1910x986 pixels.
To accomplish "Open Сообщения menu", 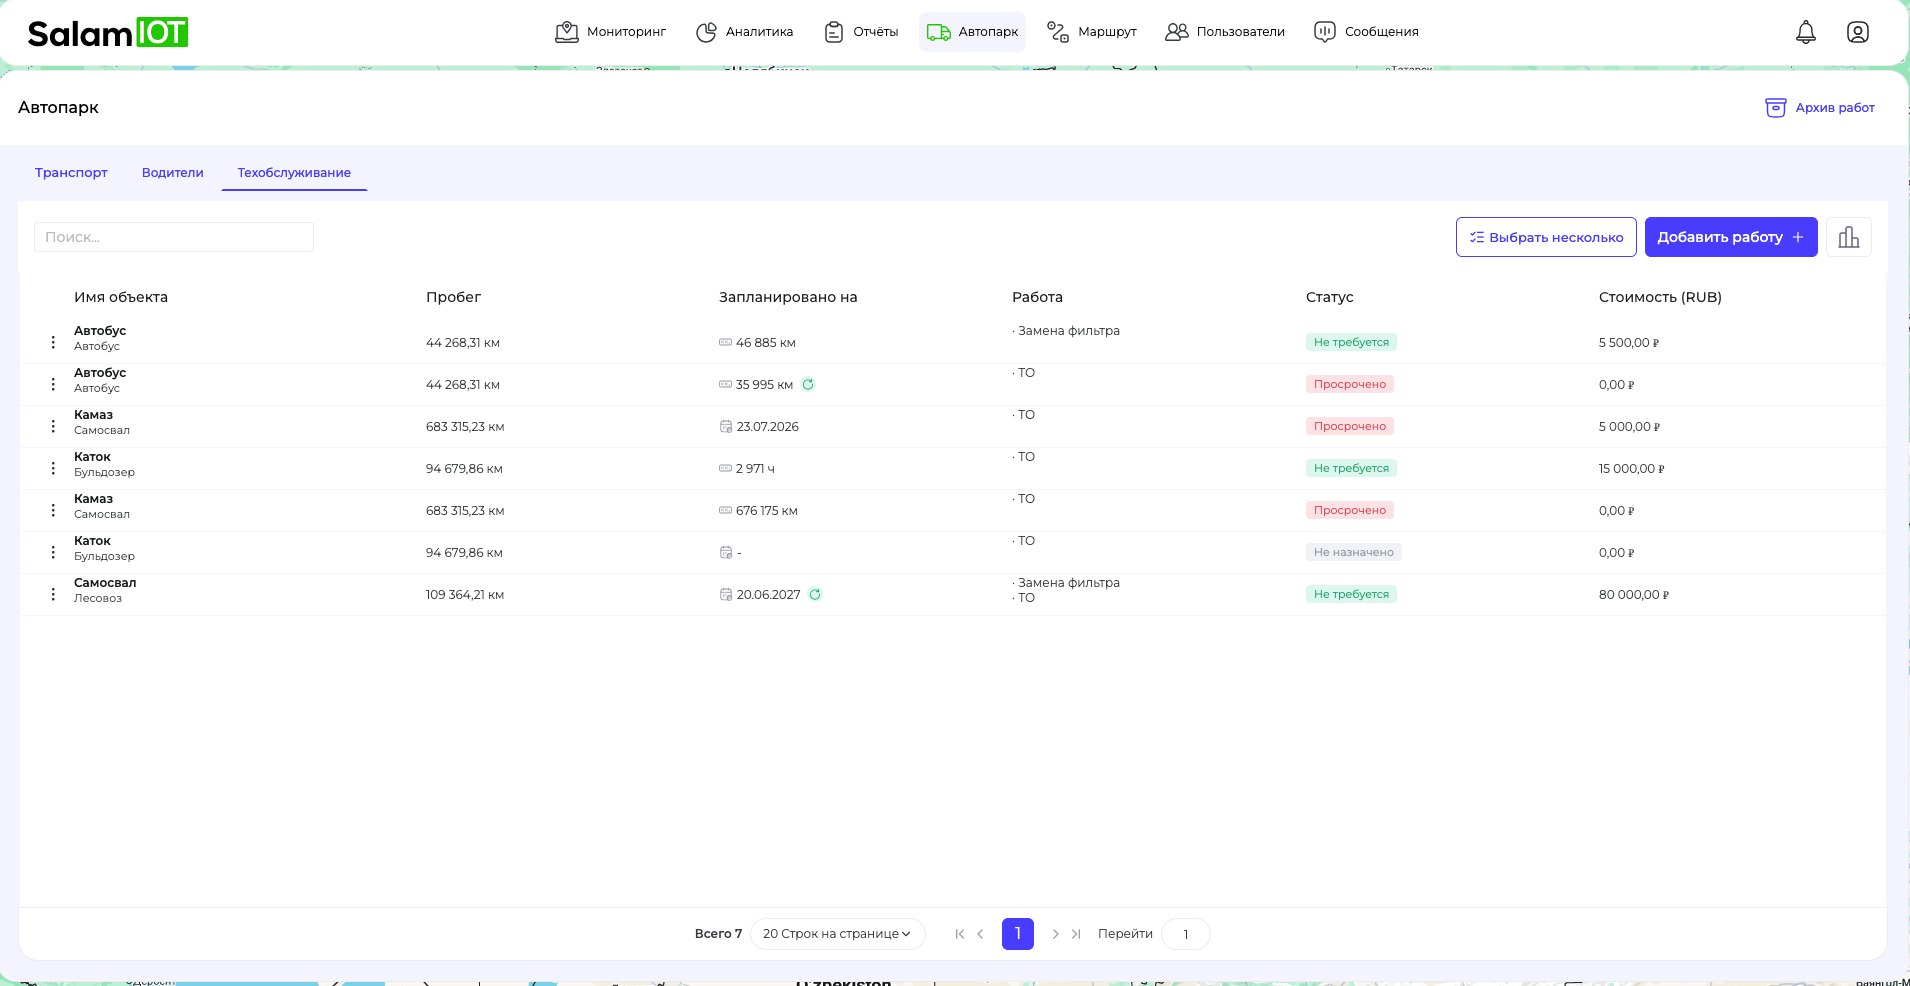I will point(1366,32).
